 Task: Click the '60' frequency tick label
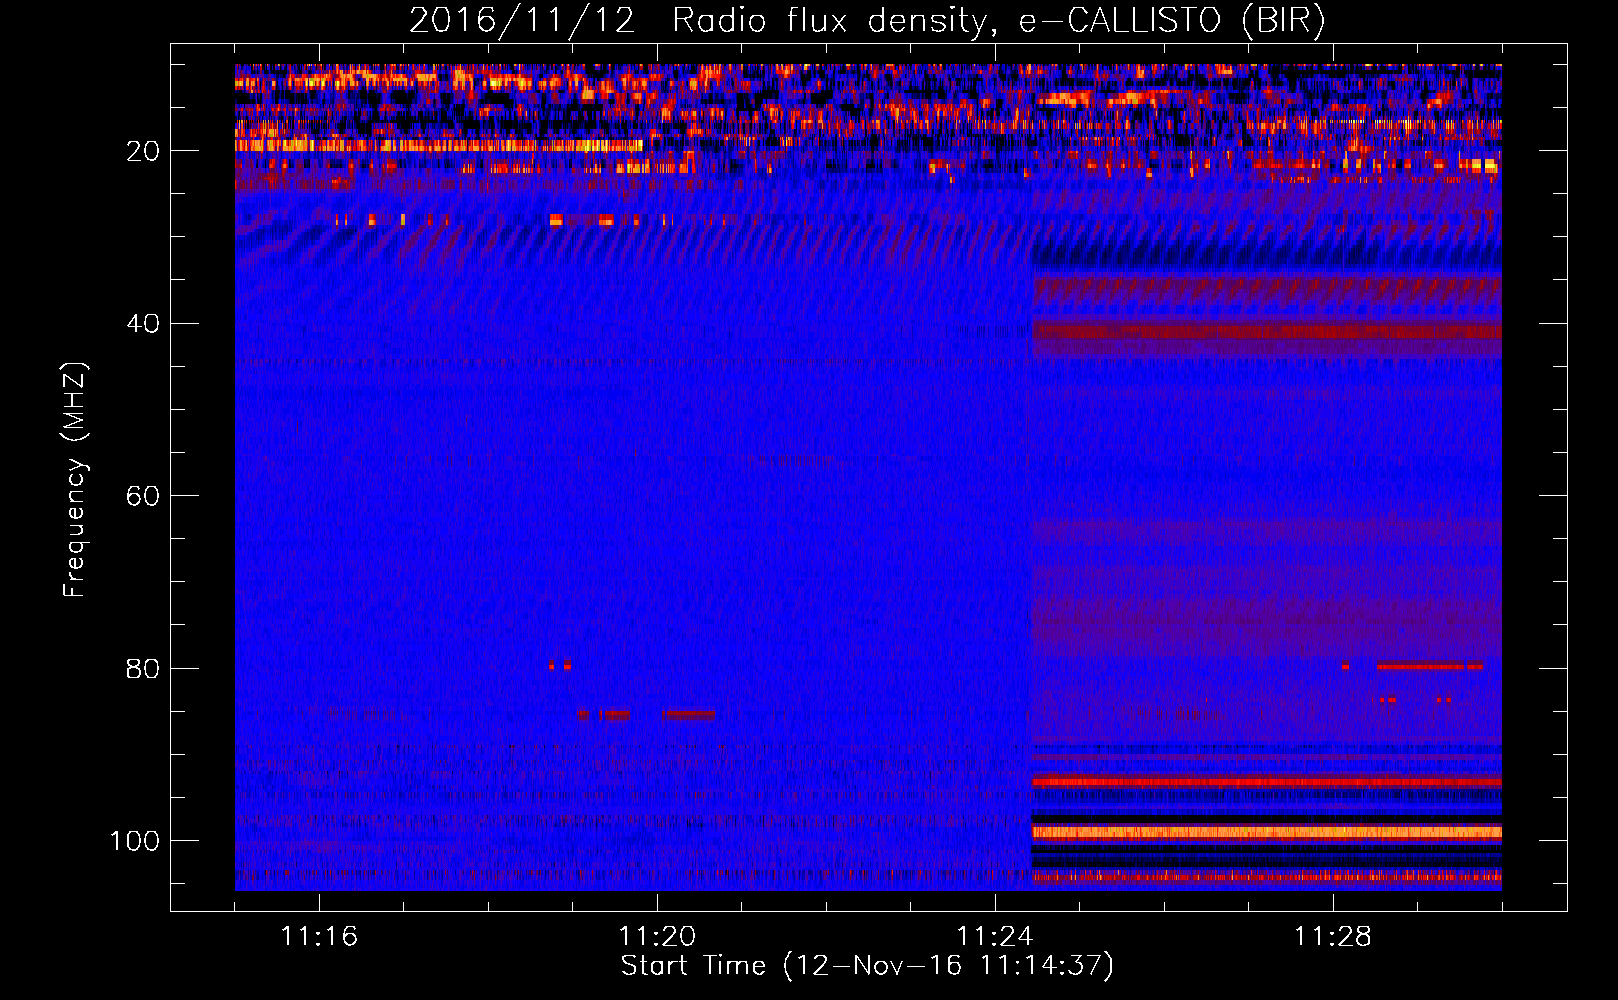(143, 497)
